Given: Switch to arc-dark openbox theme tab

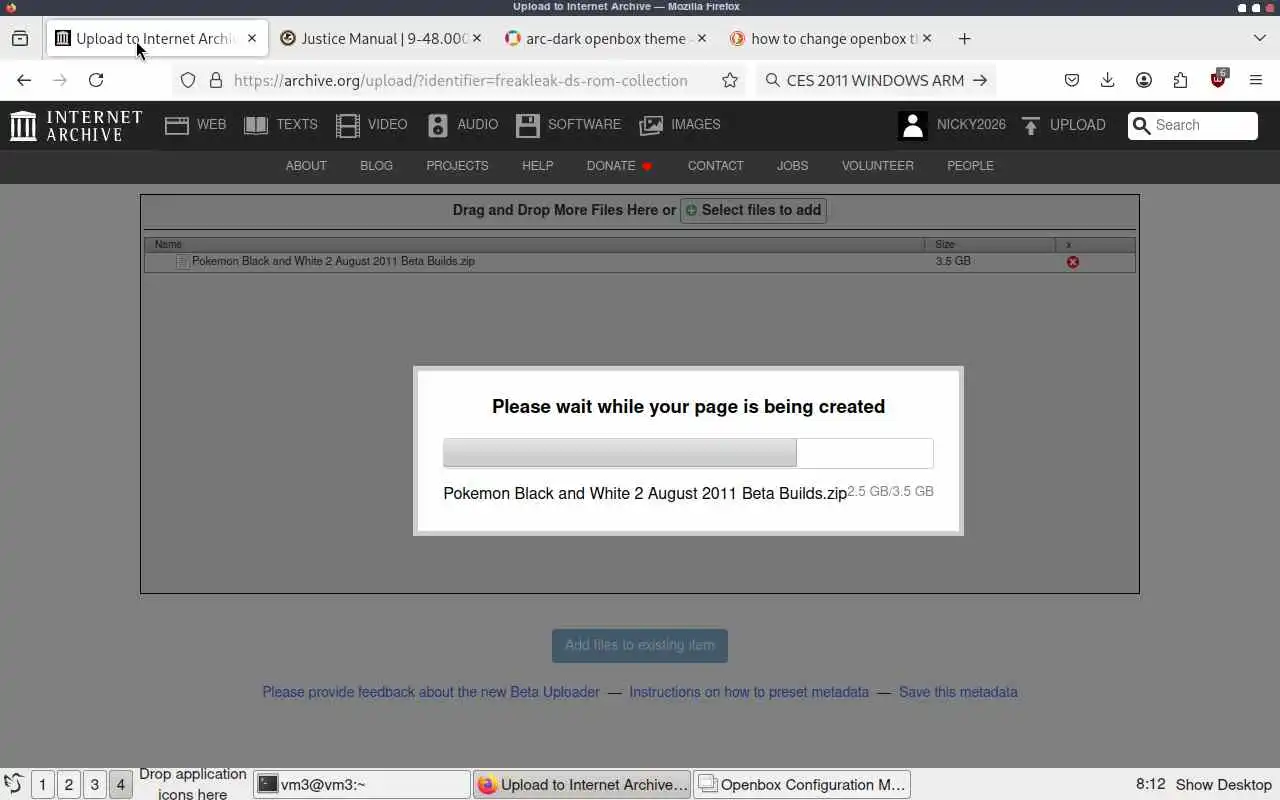Looking at the screenshot, I should click(607, 39).
